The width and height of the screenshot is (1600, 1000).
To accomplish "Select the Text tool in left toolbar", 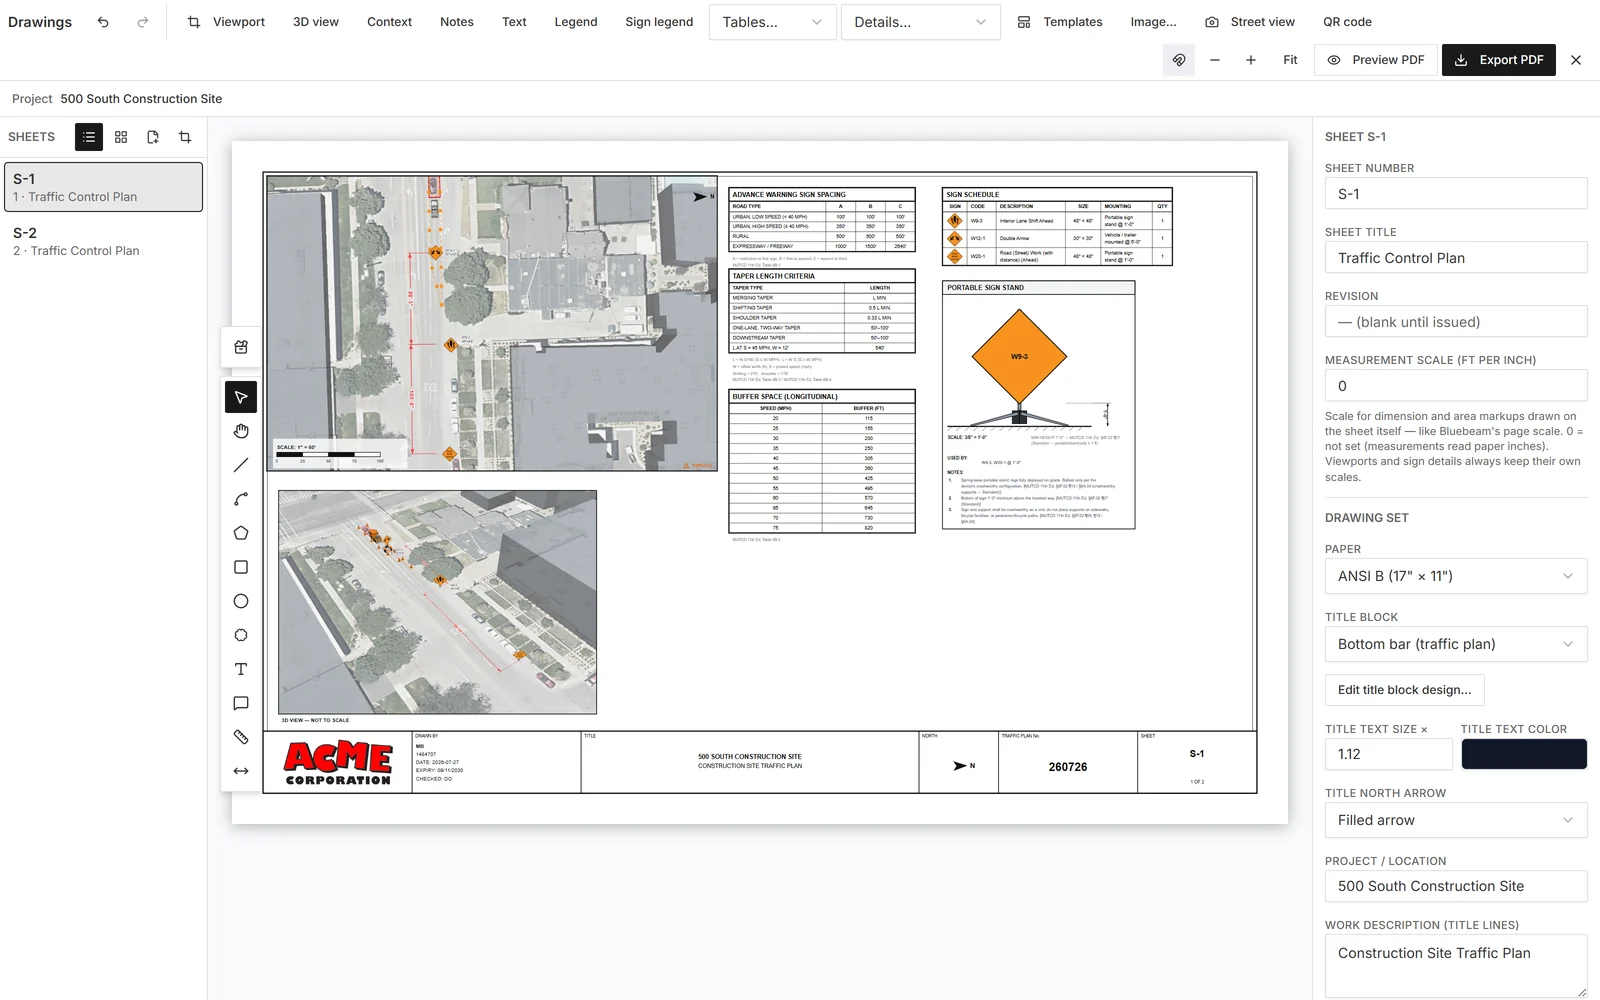I will [241, 669].
